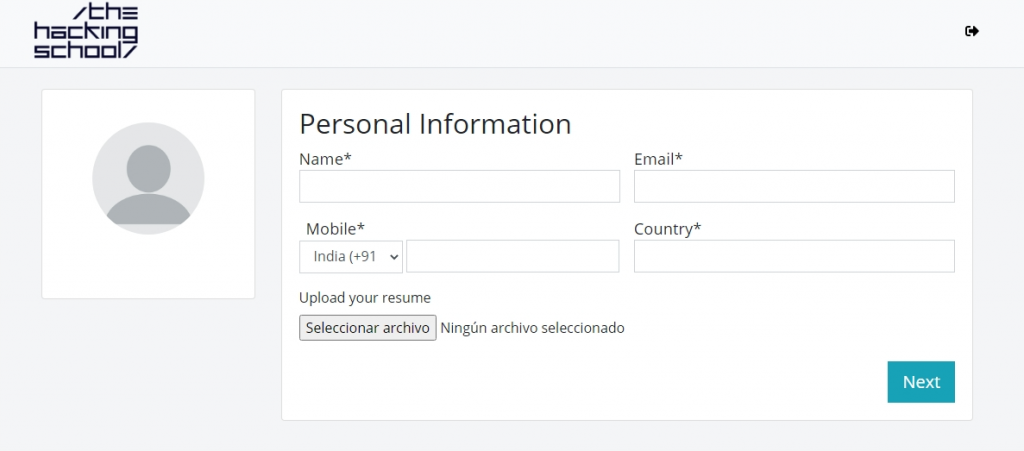Click the Seleccionar archivo button
Screen dimensions: 1024x451
(368, 328)
